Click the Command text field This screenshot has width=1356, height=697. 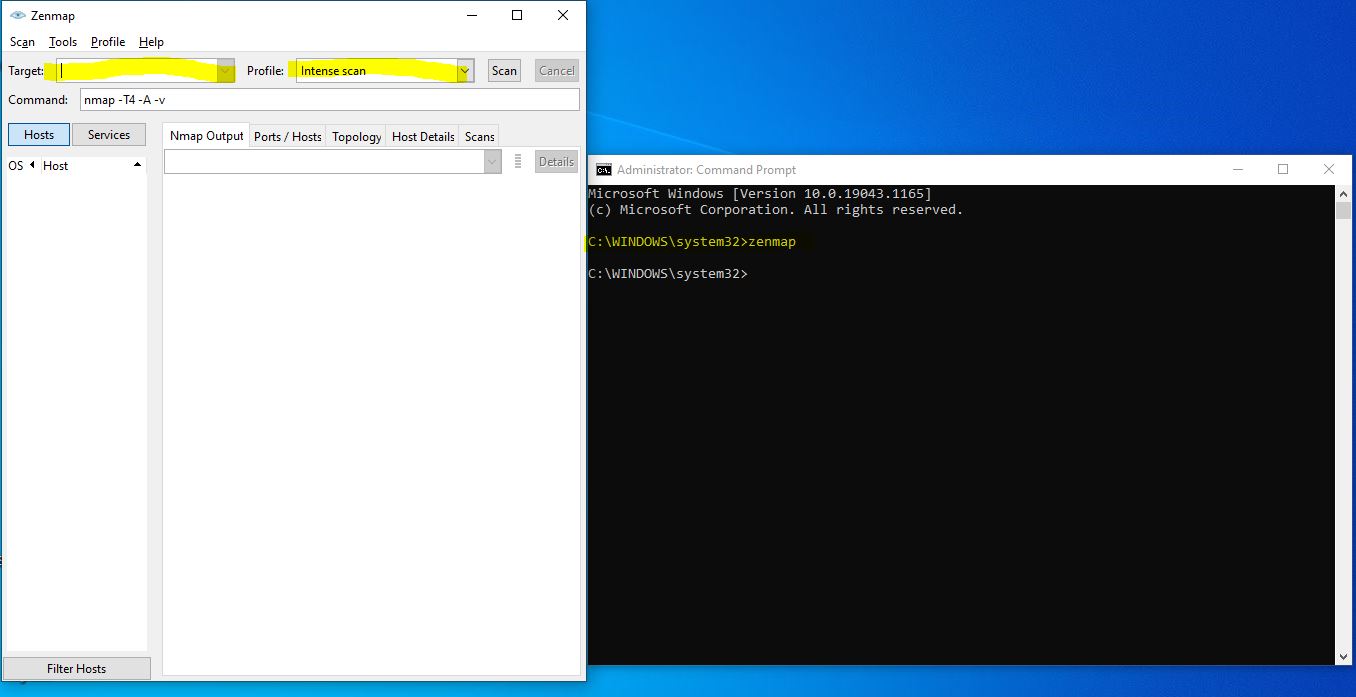point(330,100)
